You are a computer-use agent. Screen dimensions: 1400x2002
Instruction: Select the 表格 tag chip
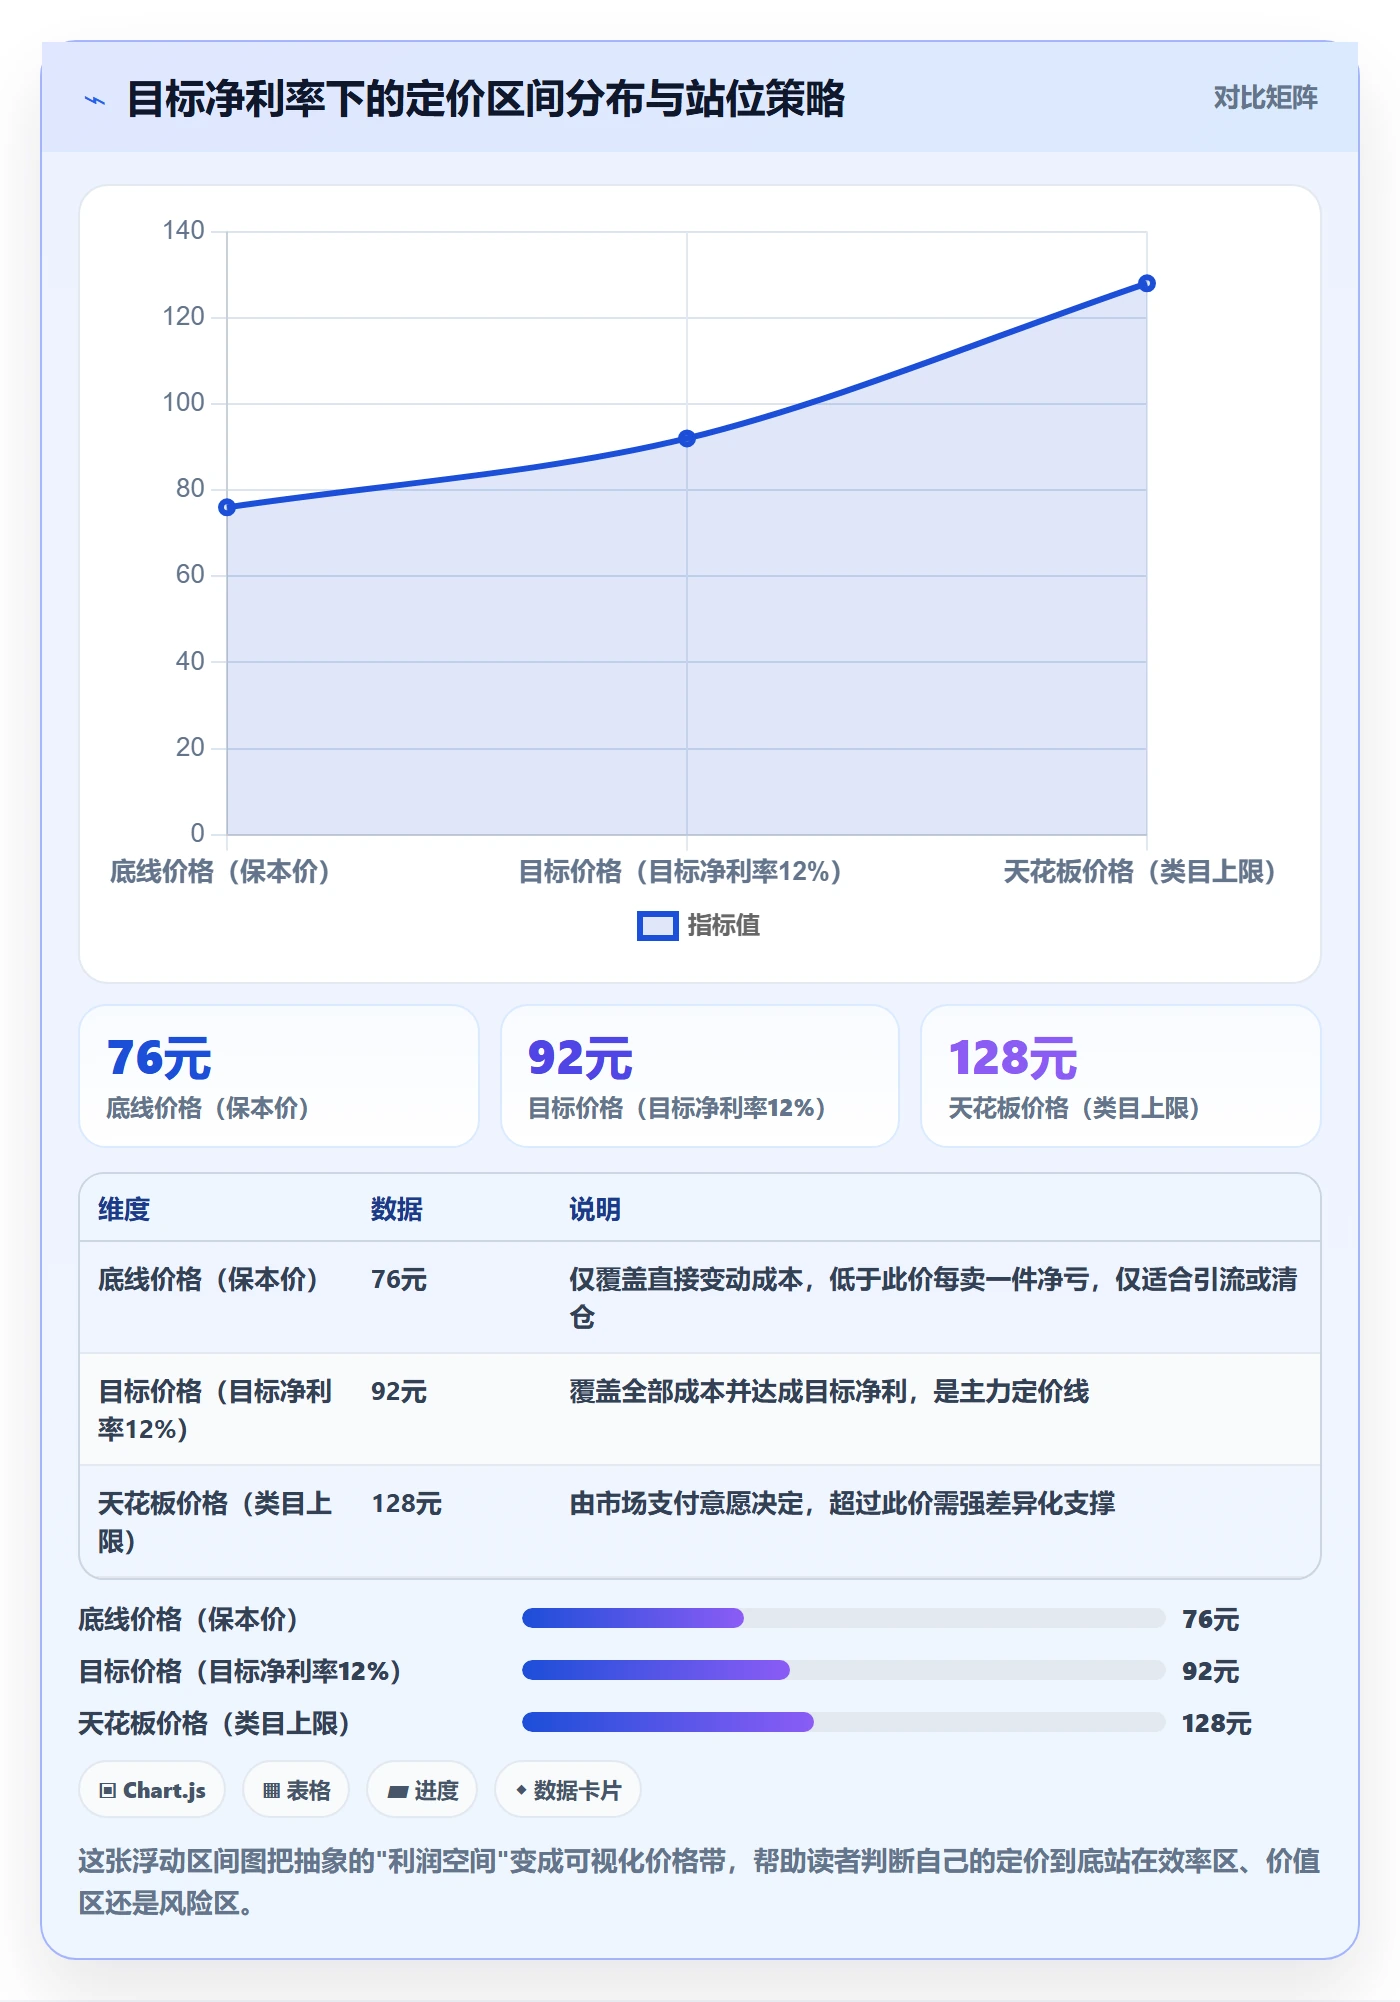296,1790
